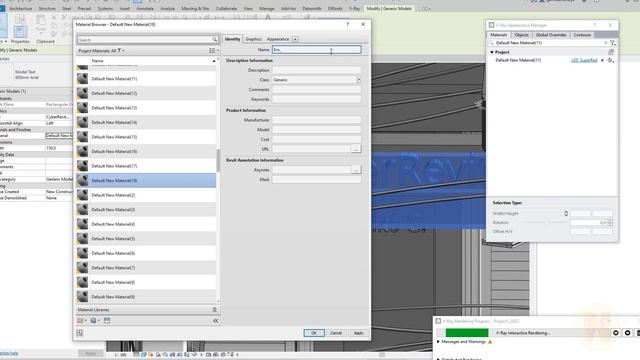Viewport: 640px width, 360px height.
Task: Select Default New Material(5) in the list
Action: [146, 238]
